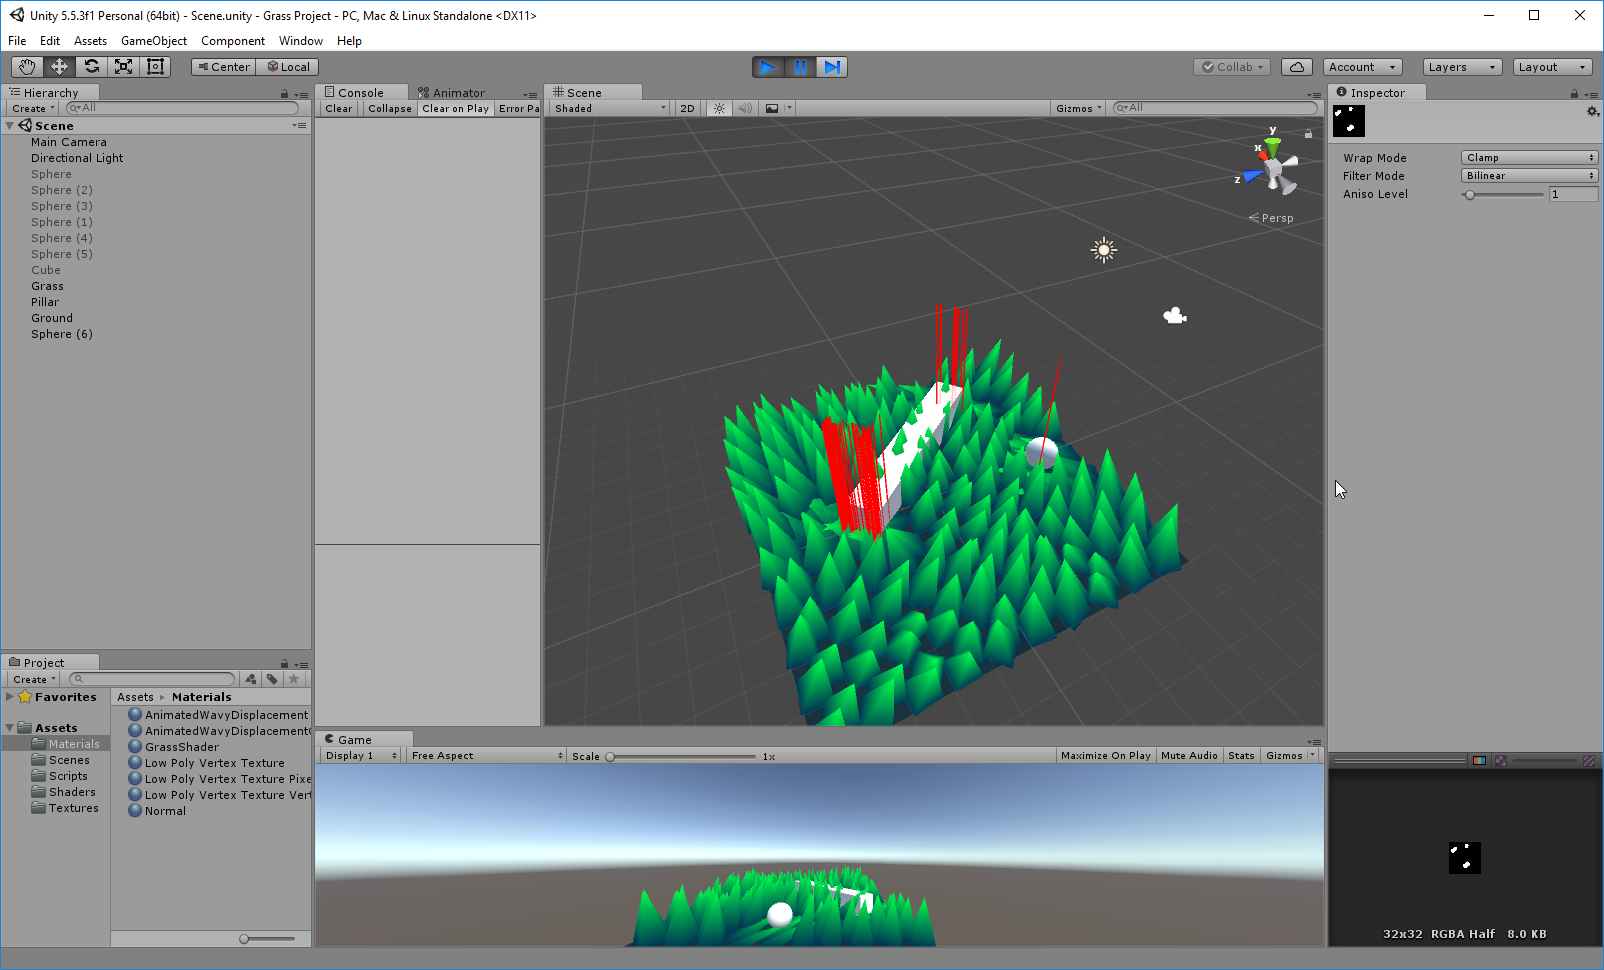The image size is (1604, 970).
Task: Click the Pause playback button
Action: click(800, 67)
